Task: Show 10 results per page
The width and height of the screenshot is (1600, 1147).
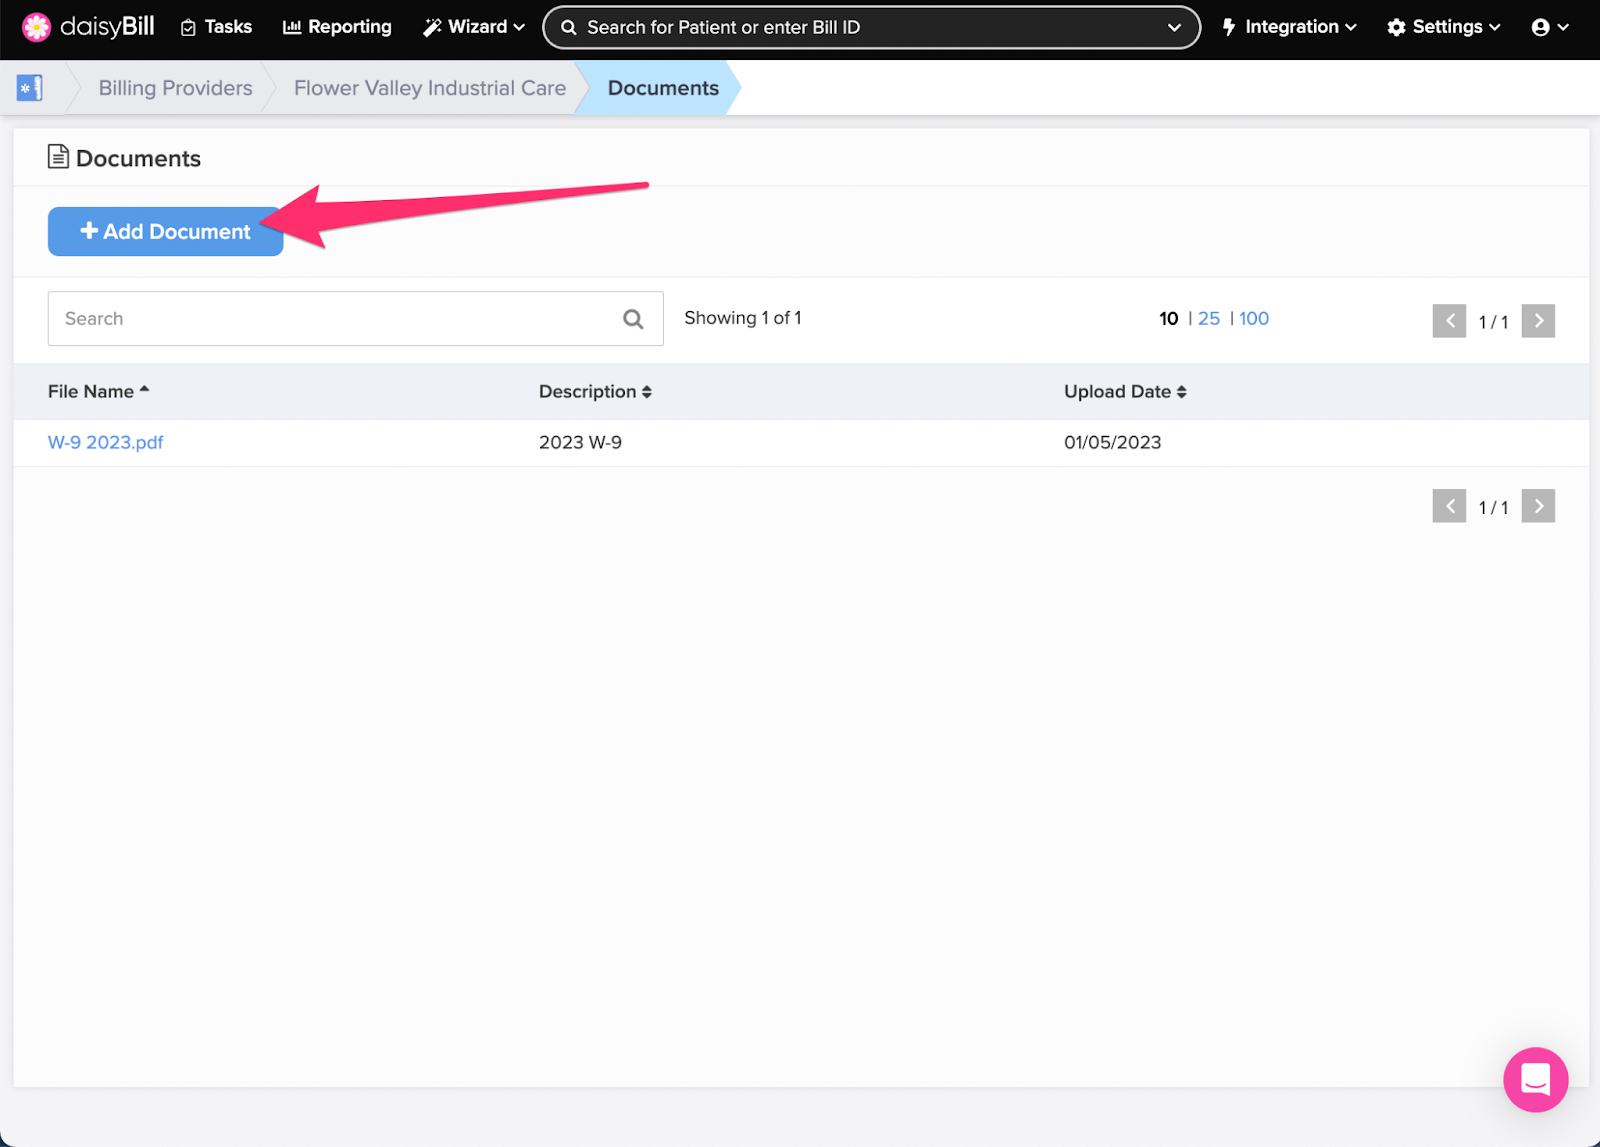Action: coord(1169,319)
